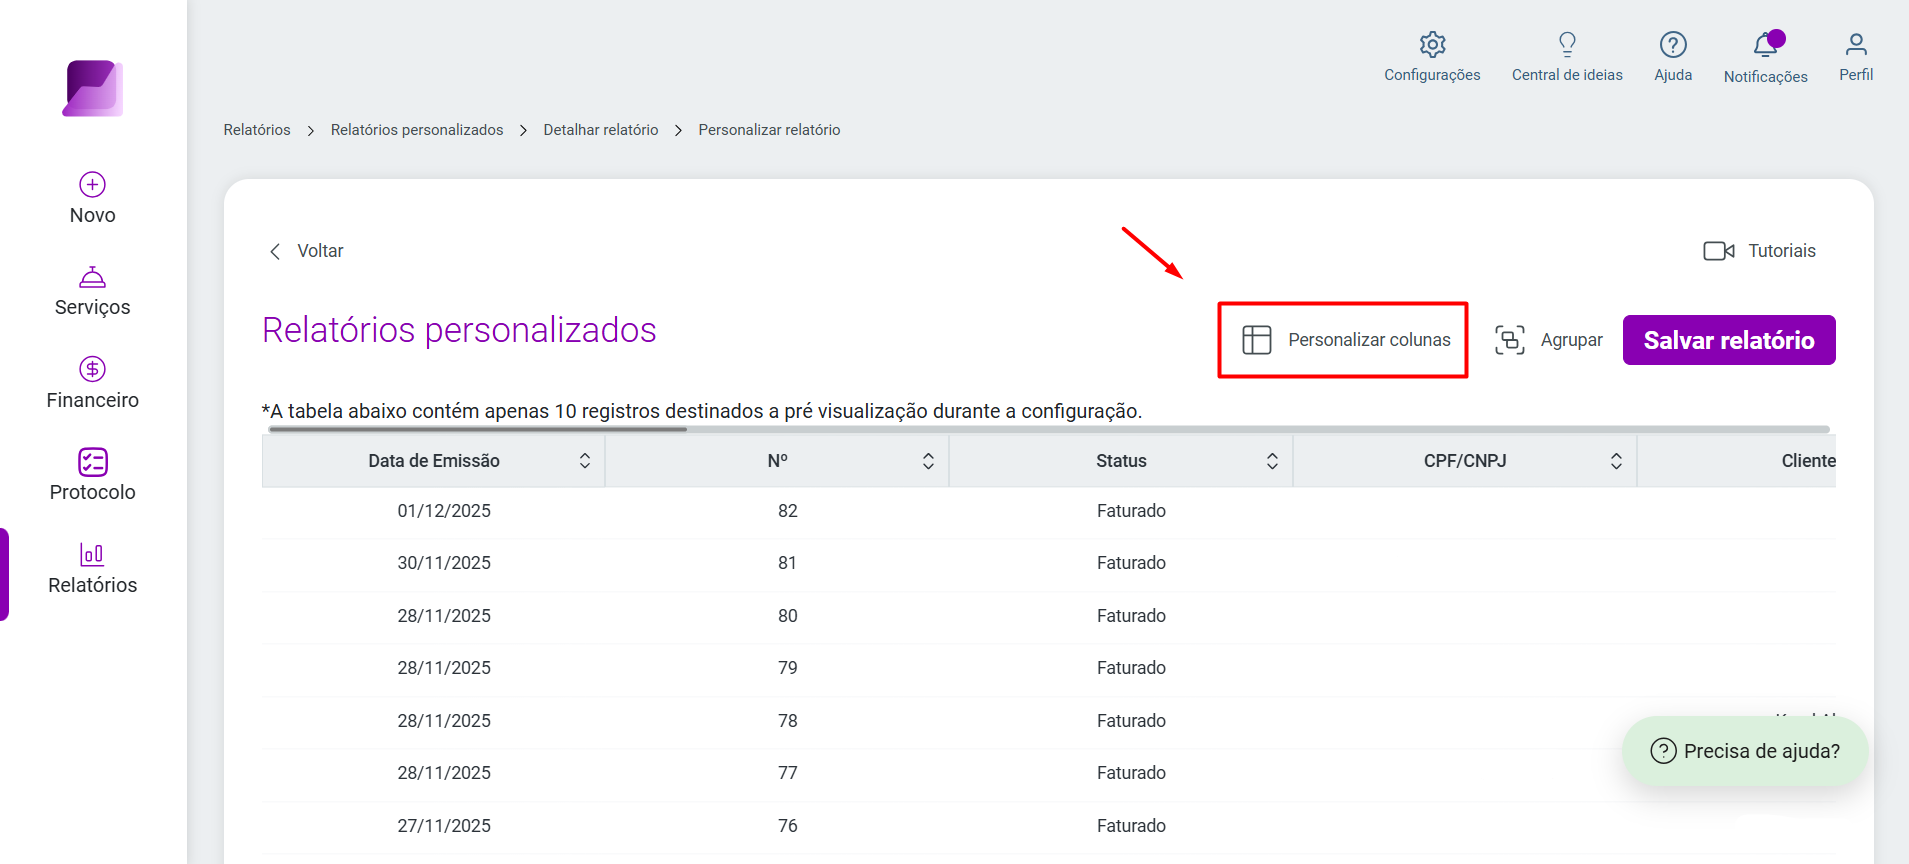
Task: Click the Data de Emissão header text
Action: (434, 461)
